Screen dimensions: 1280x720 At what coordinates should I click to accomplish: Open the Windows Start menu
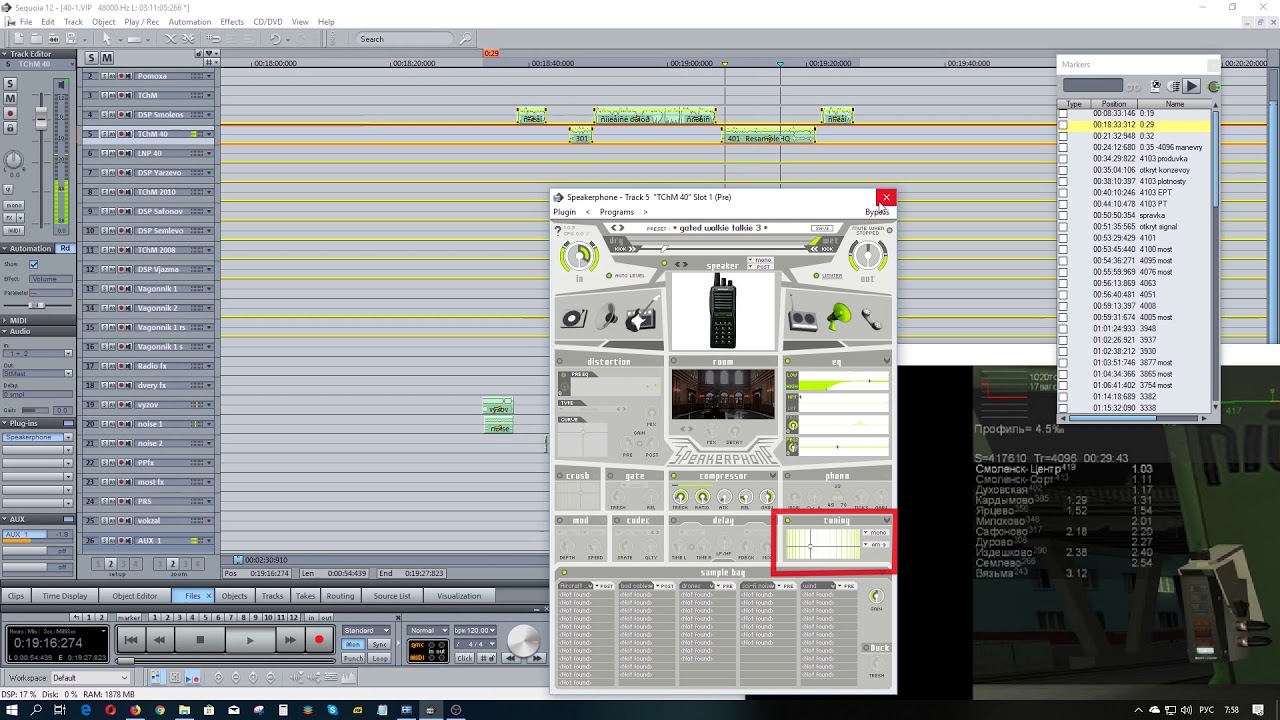(12, 710)
